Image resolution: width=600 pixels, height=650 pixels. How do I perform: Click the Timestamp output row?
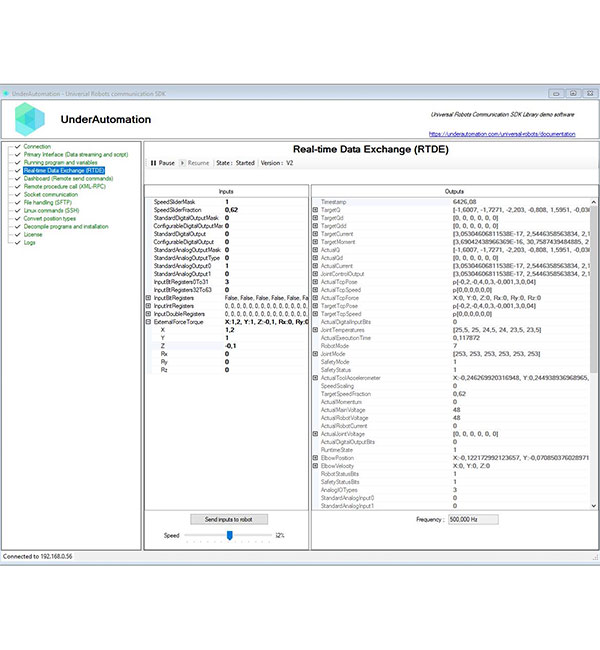coord(451,202)
